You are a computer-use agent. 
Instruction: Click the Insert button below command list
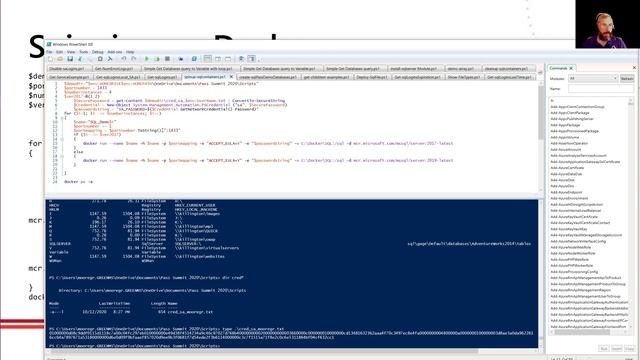[x=616, y=348]
